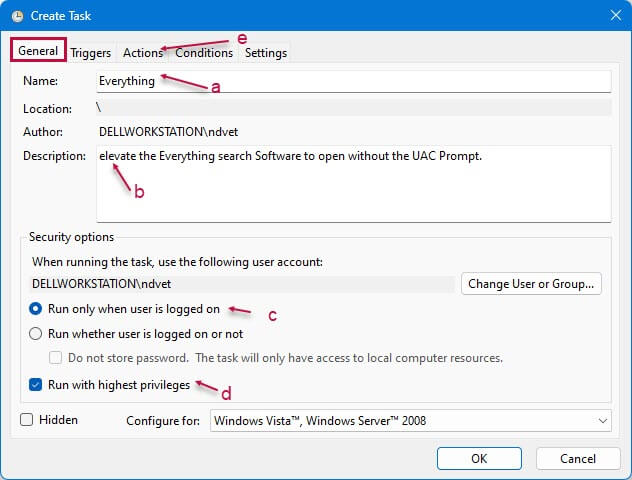Viewport: 632px width, 480px height.
Task: Switch to the General tab
Action: [38, 51]
